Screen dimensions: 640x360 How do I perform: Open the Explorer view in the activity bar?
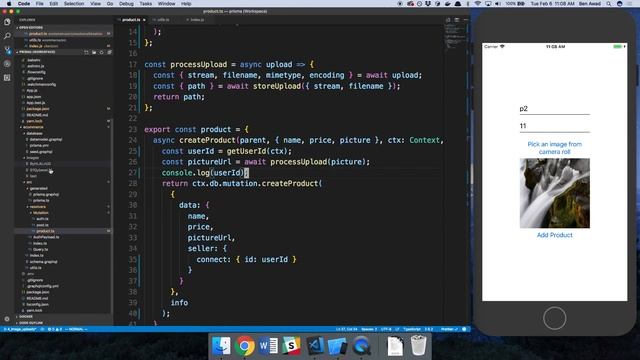coord(7,22)
